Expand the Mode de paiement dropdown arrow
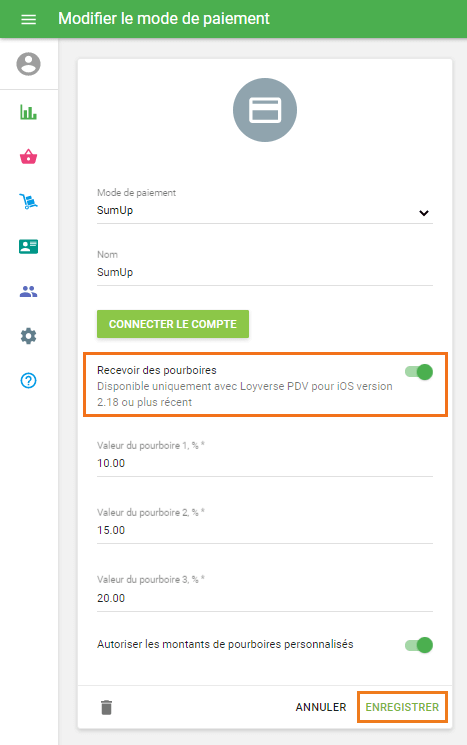 pyautogui.click(x=424, y=213)
